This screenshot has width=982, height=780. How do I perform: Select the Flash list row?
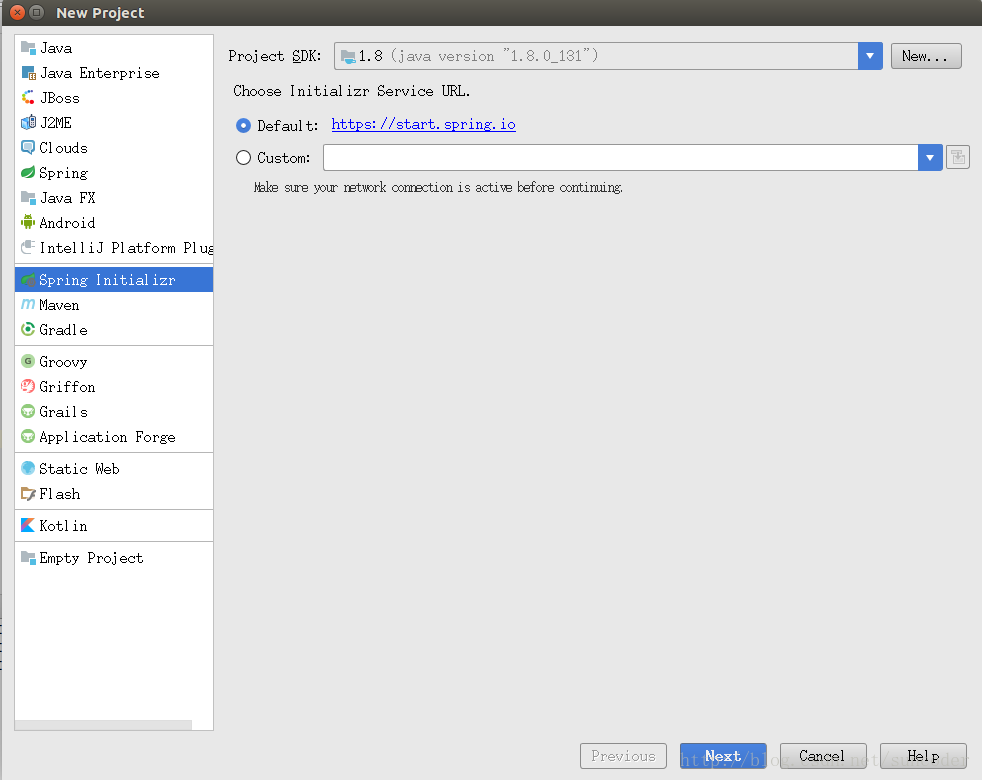114,494
